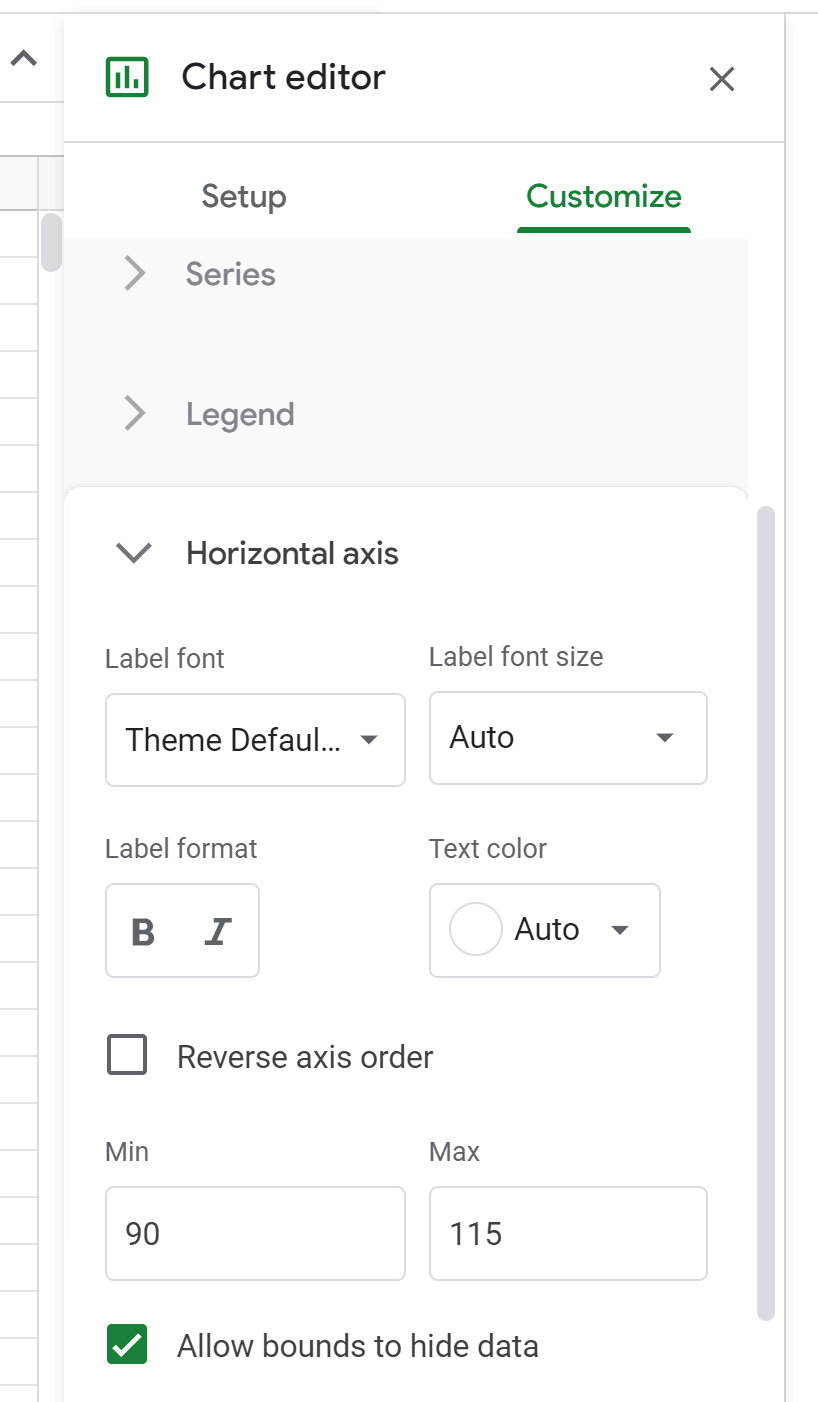Open the Label font dropdown
This screenshot has width=818, height=1402.
coord(255,740)
